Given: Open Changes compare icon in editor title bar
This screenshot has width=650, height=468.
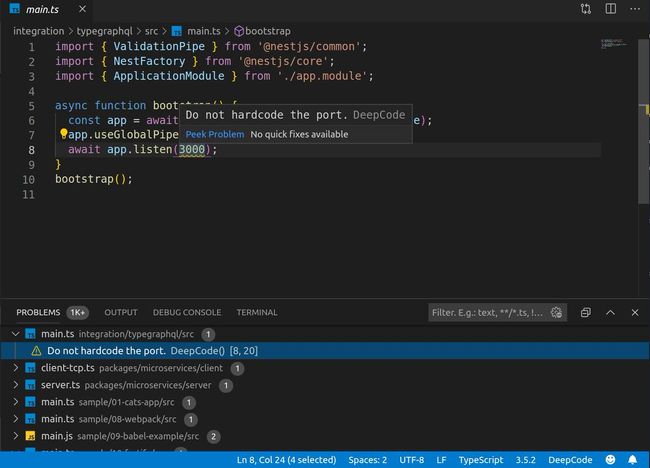Looking at the screenshot, I should [585, 9].
